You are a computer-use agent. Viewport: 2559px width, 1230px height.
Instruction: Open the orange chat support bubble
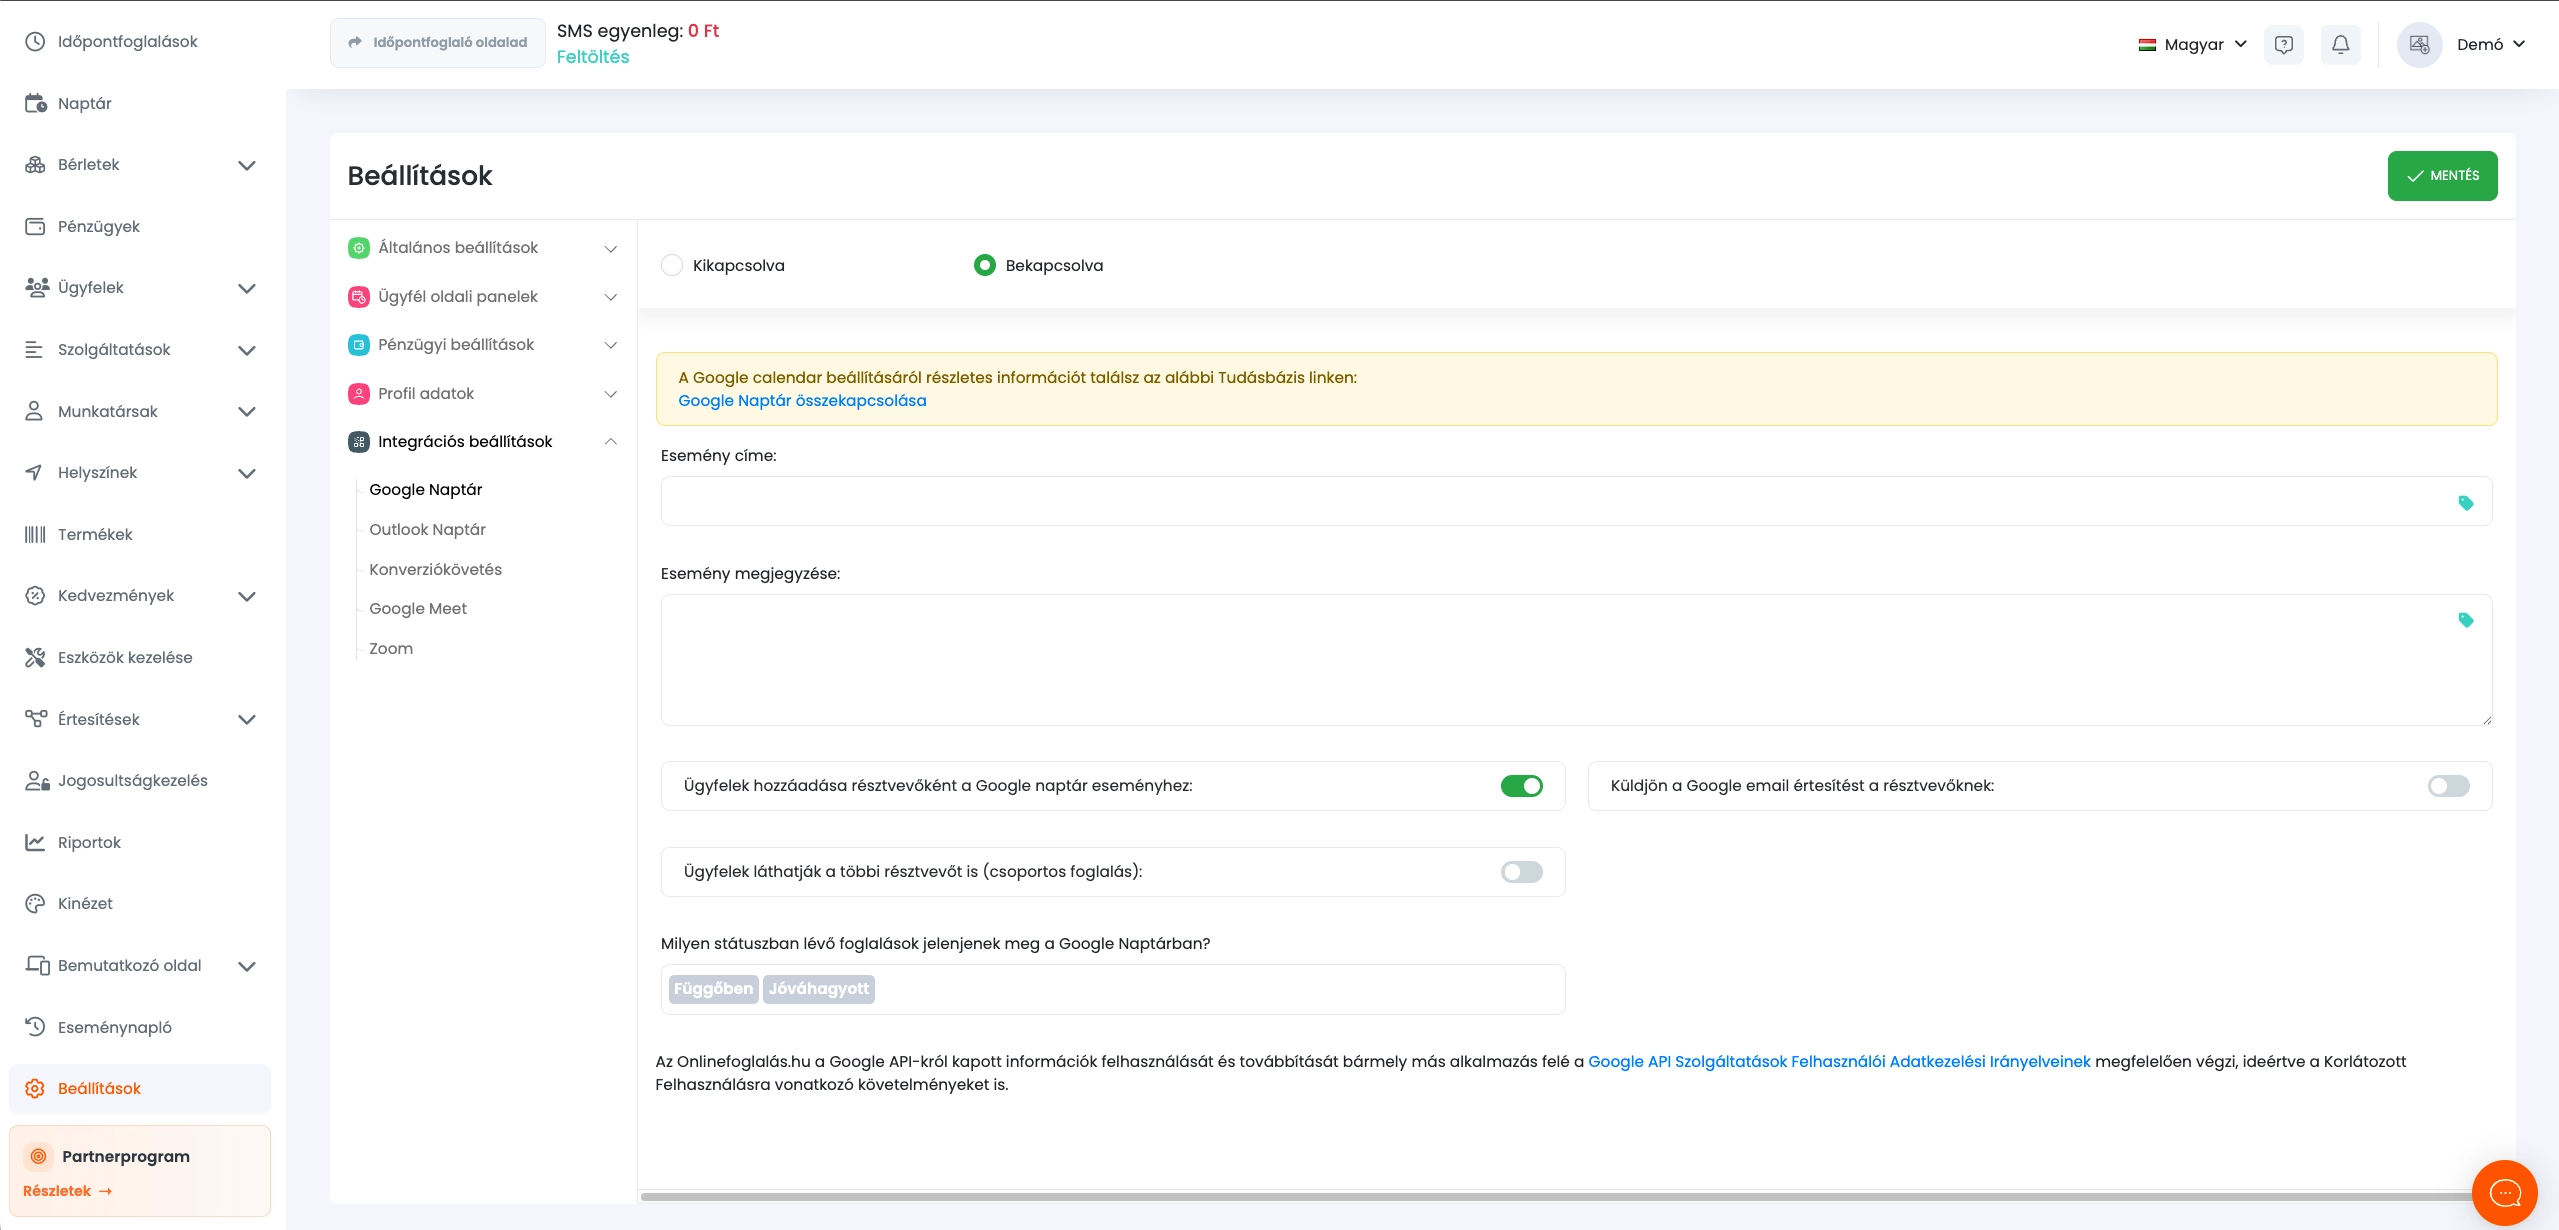2504,1192
